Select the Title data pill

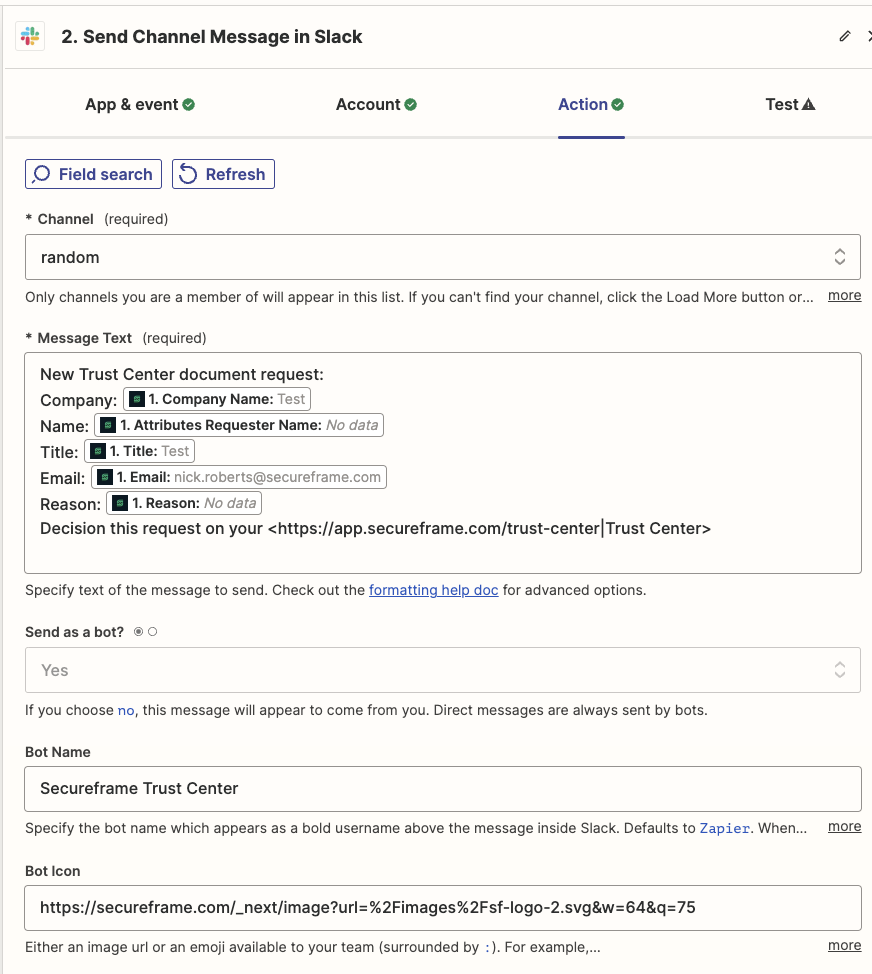[x=139, y=451]
